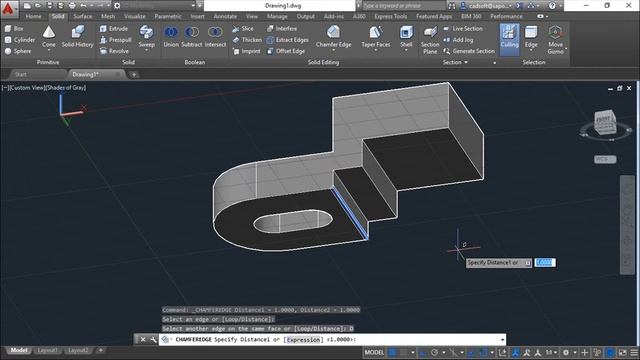
Task: Click the ViewCube in the viewport
Action: tap(605, 123)
